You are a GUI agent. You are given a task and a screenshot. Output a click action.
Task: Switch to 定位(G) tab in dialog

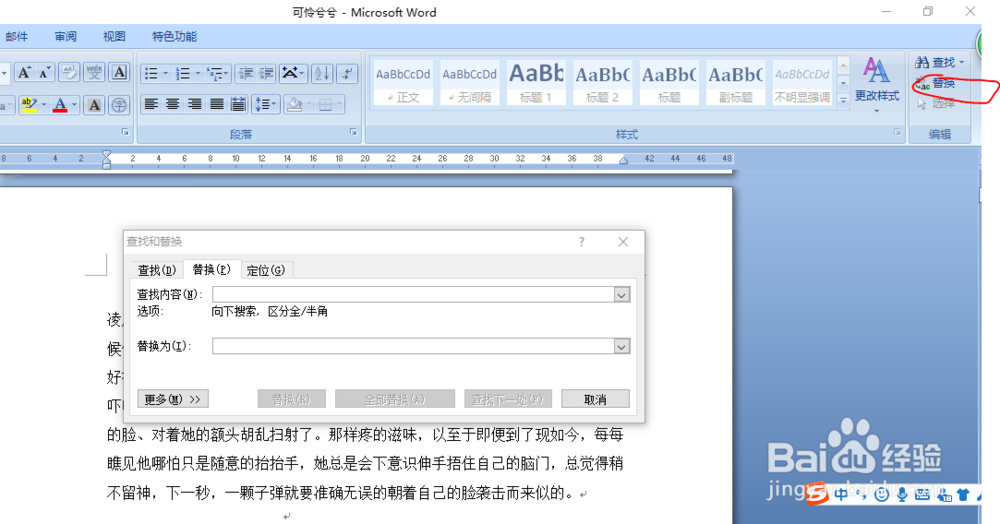(x=266, y=270)
